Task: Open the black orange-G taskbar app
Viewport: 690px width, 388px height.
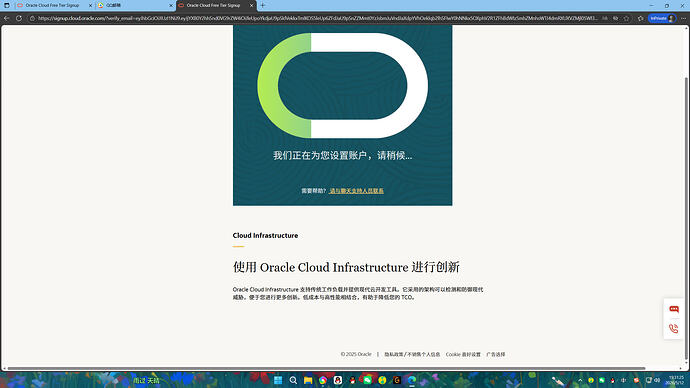Action: click(x=397, y=380)
